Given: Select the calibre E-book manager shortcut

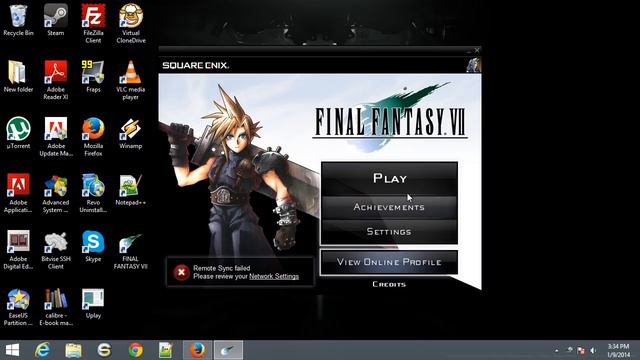Looking at the screenshot, I should pyautogui.click(x=56, y=306).
